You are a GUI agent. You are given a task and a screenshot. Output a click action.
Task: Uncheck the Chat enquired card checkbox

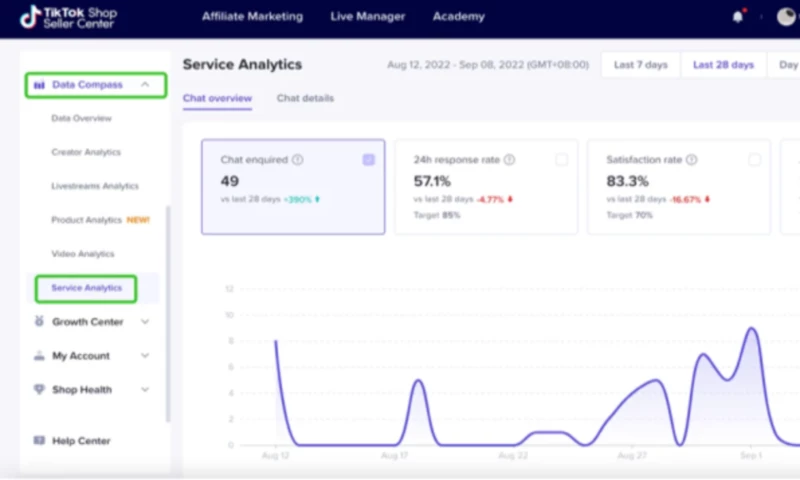click(369, 159)
